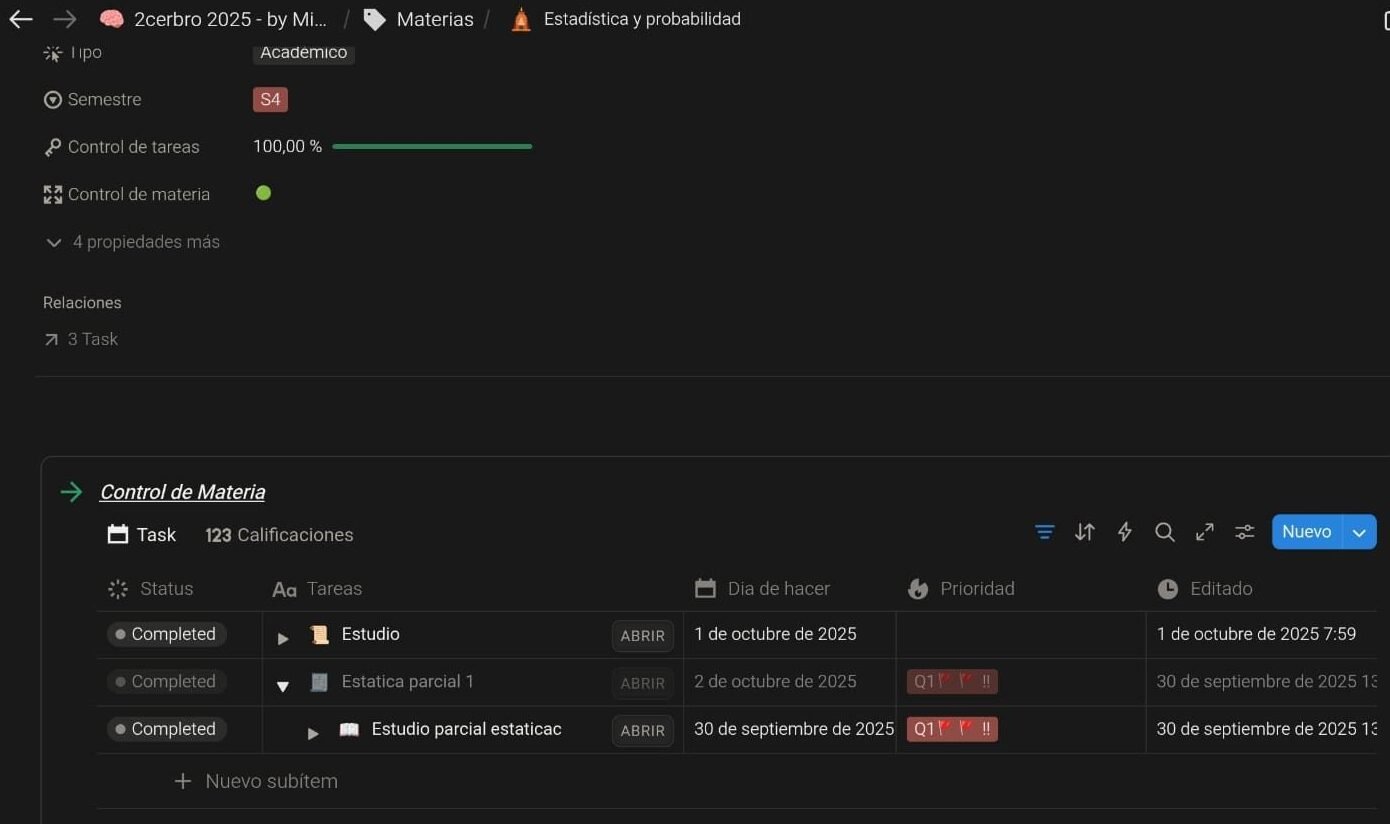Toggle Completed status of Estudio task
Screen dimensions: 1390x824
(x=166, y=634)
